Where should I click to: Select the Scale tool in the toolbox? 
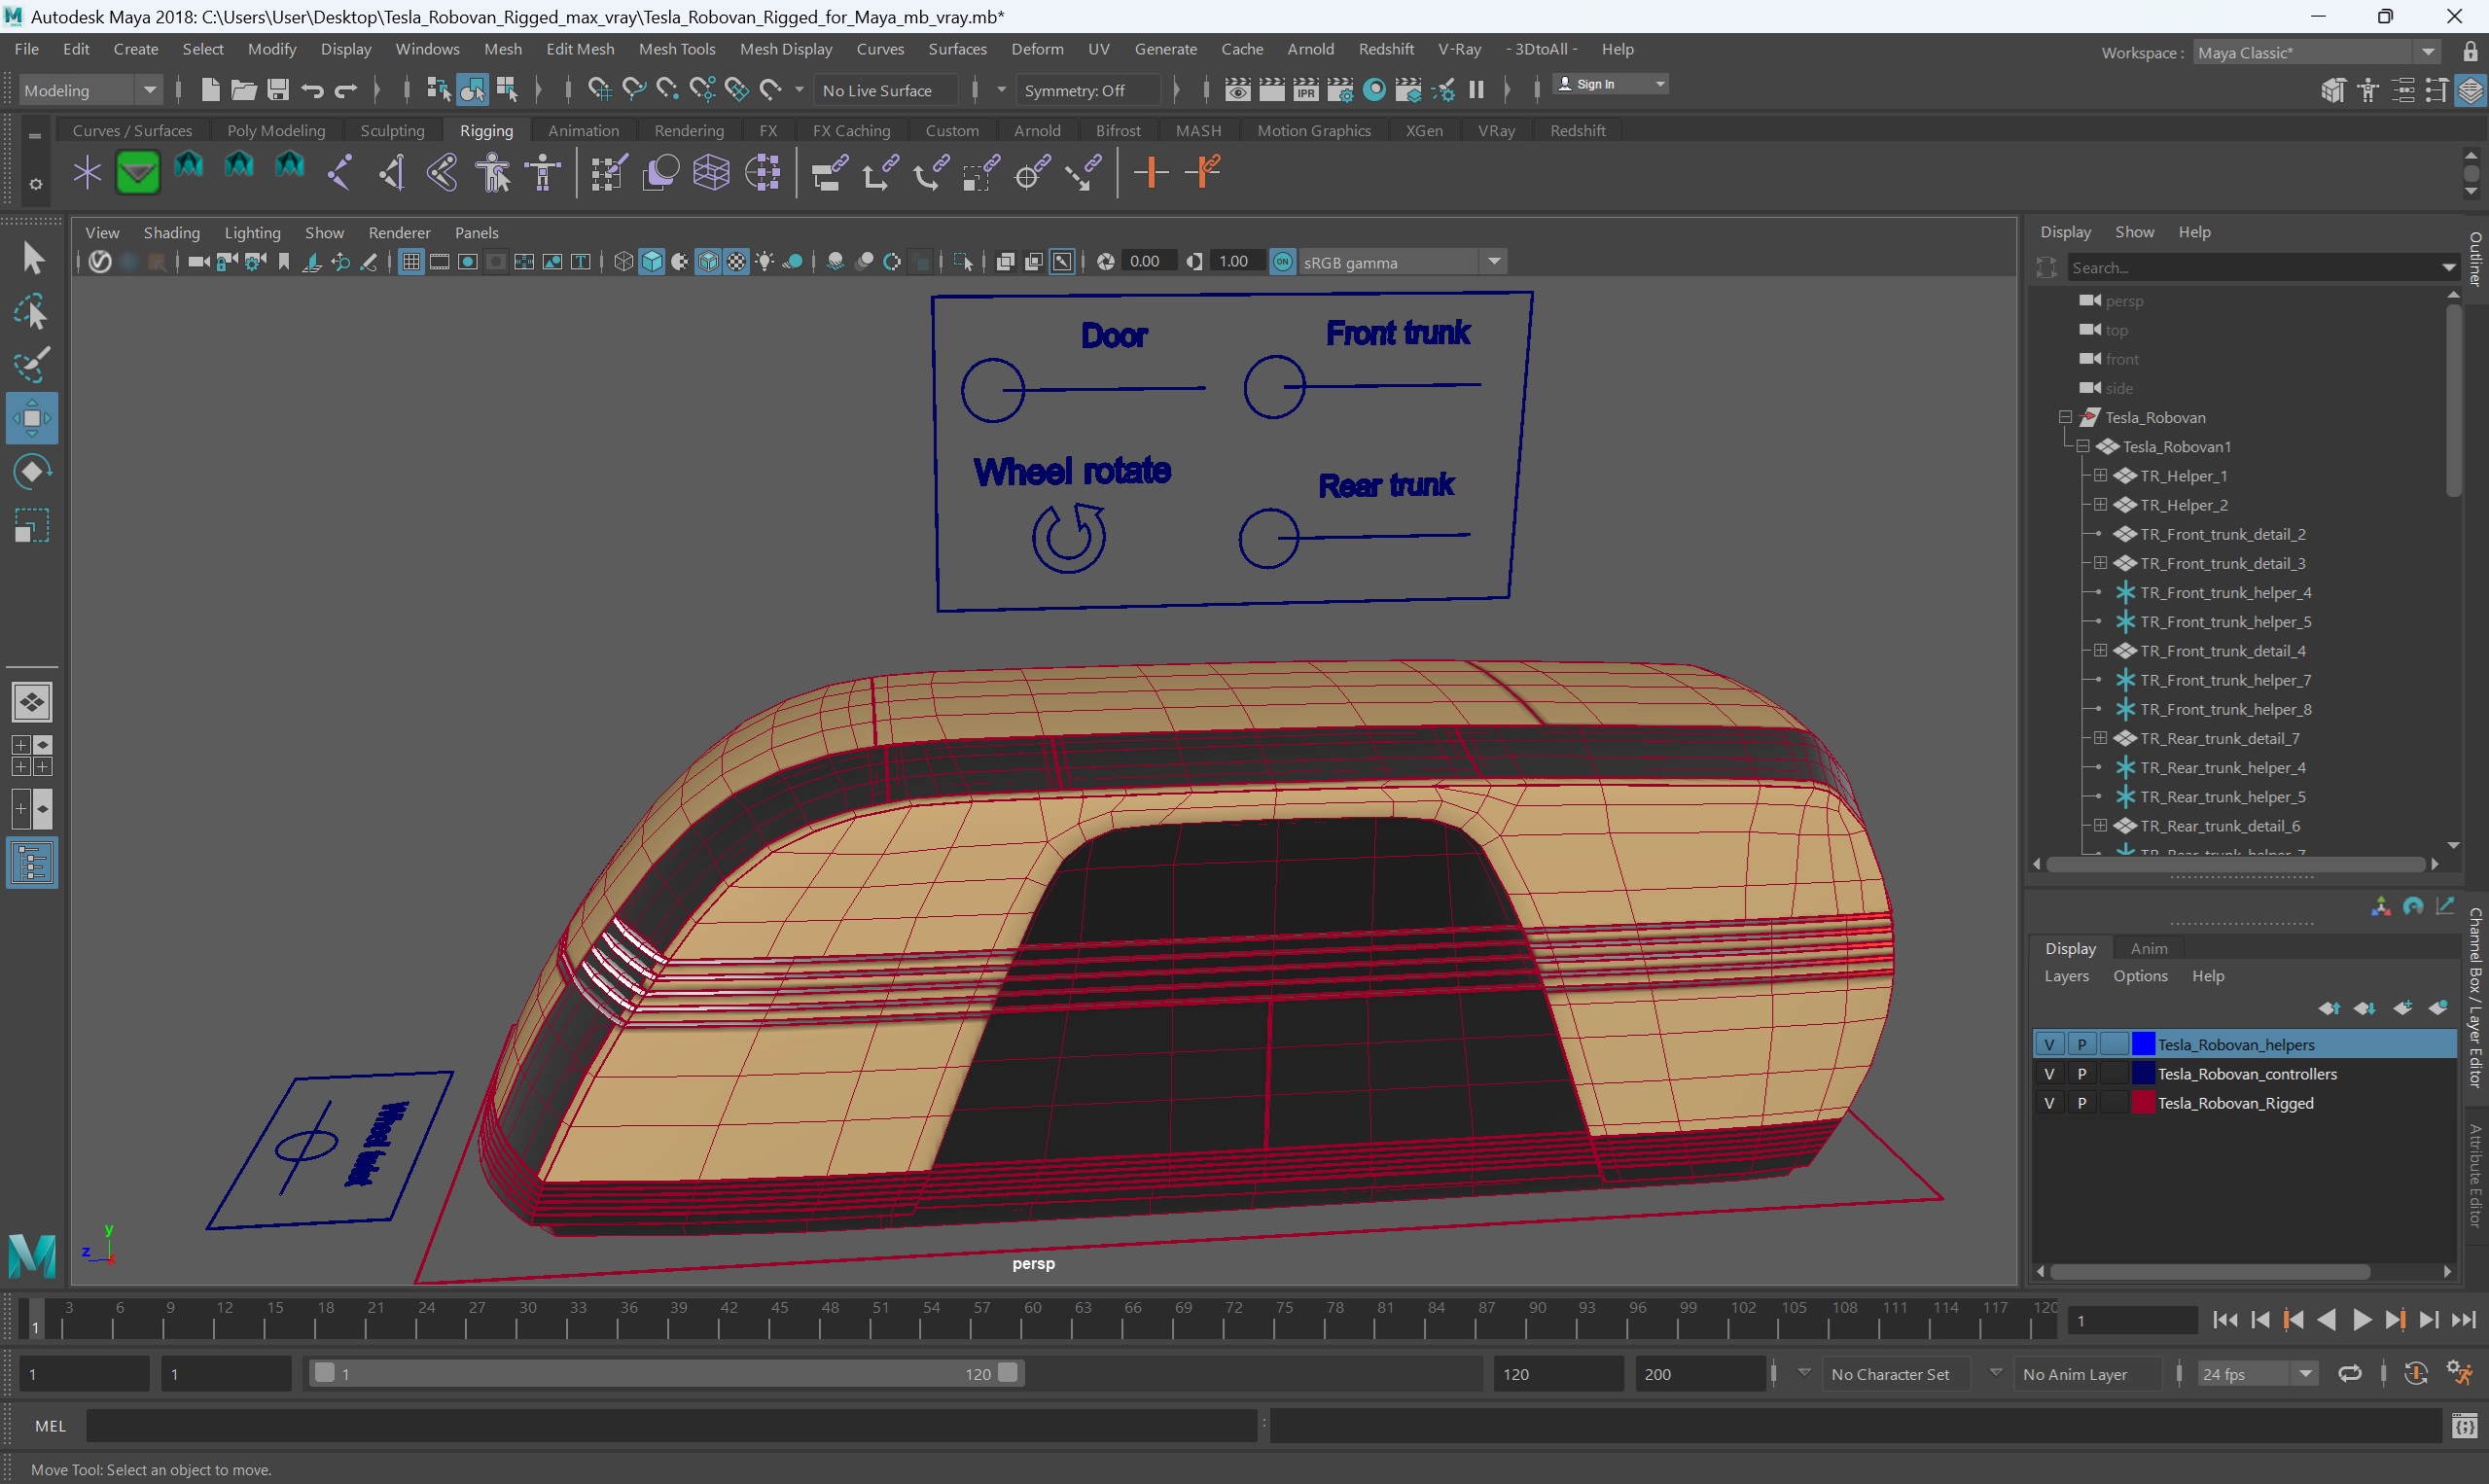pos(32,526)
